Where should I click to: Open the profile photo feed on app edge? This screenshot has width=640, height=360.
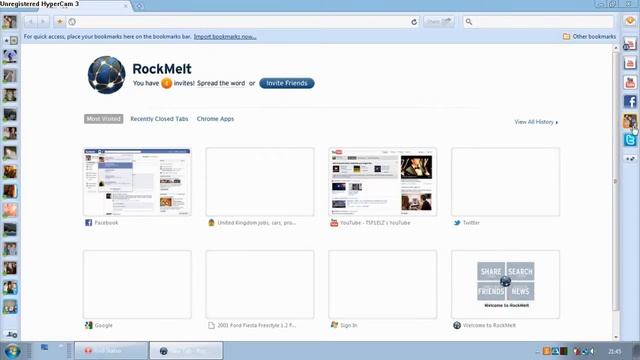click(630, 121)
